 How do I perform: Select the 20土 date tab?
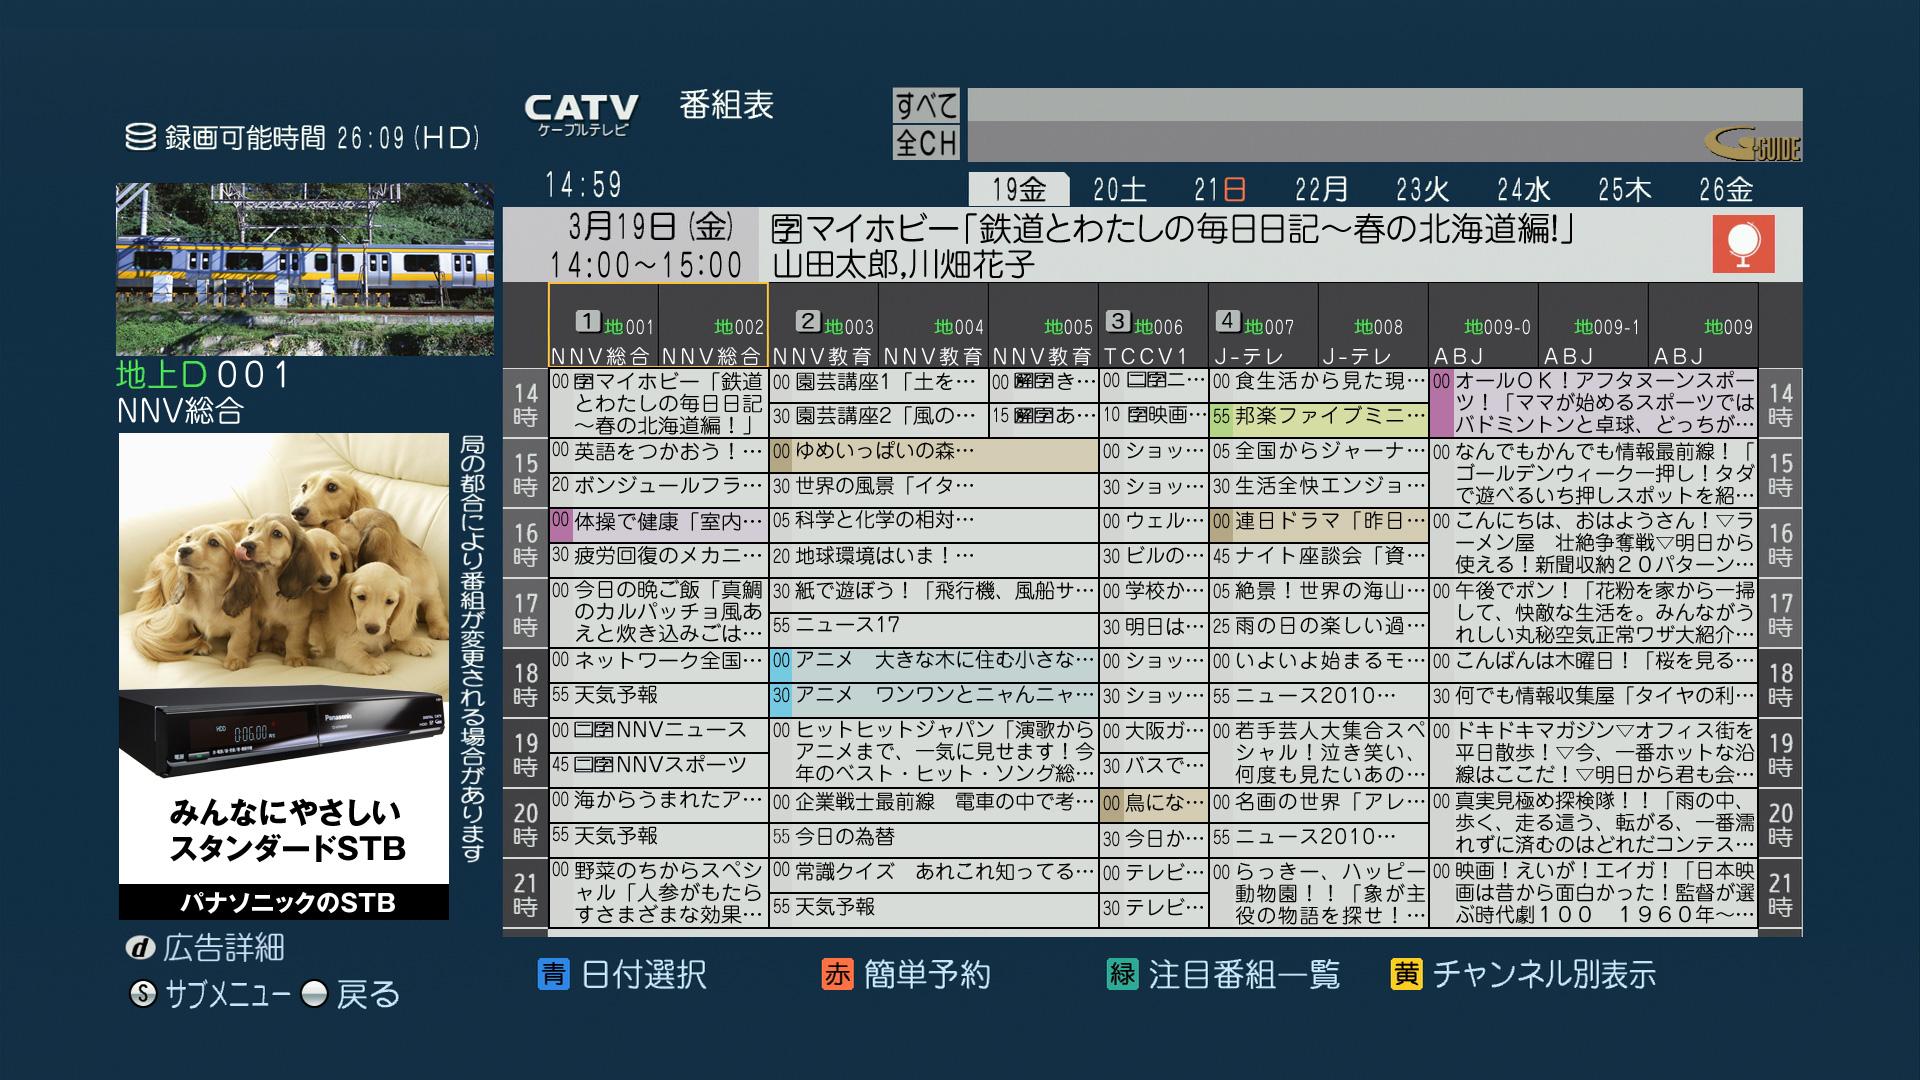[1119, 189]
